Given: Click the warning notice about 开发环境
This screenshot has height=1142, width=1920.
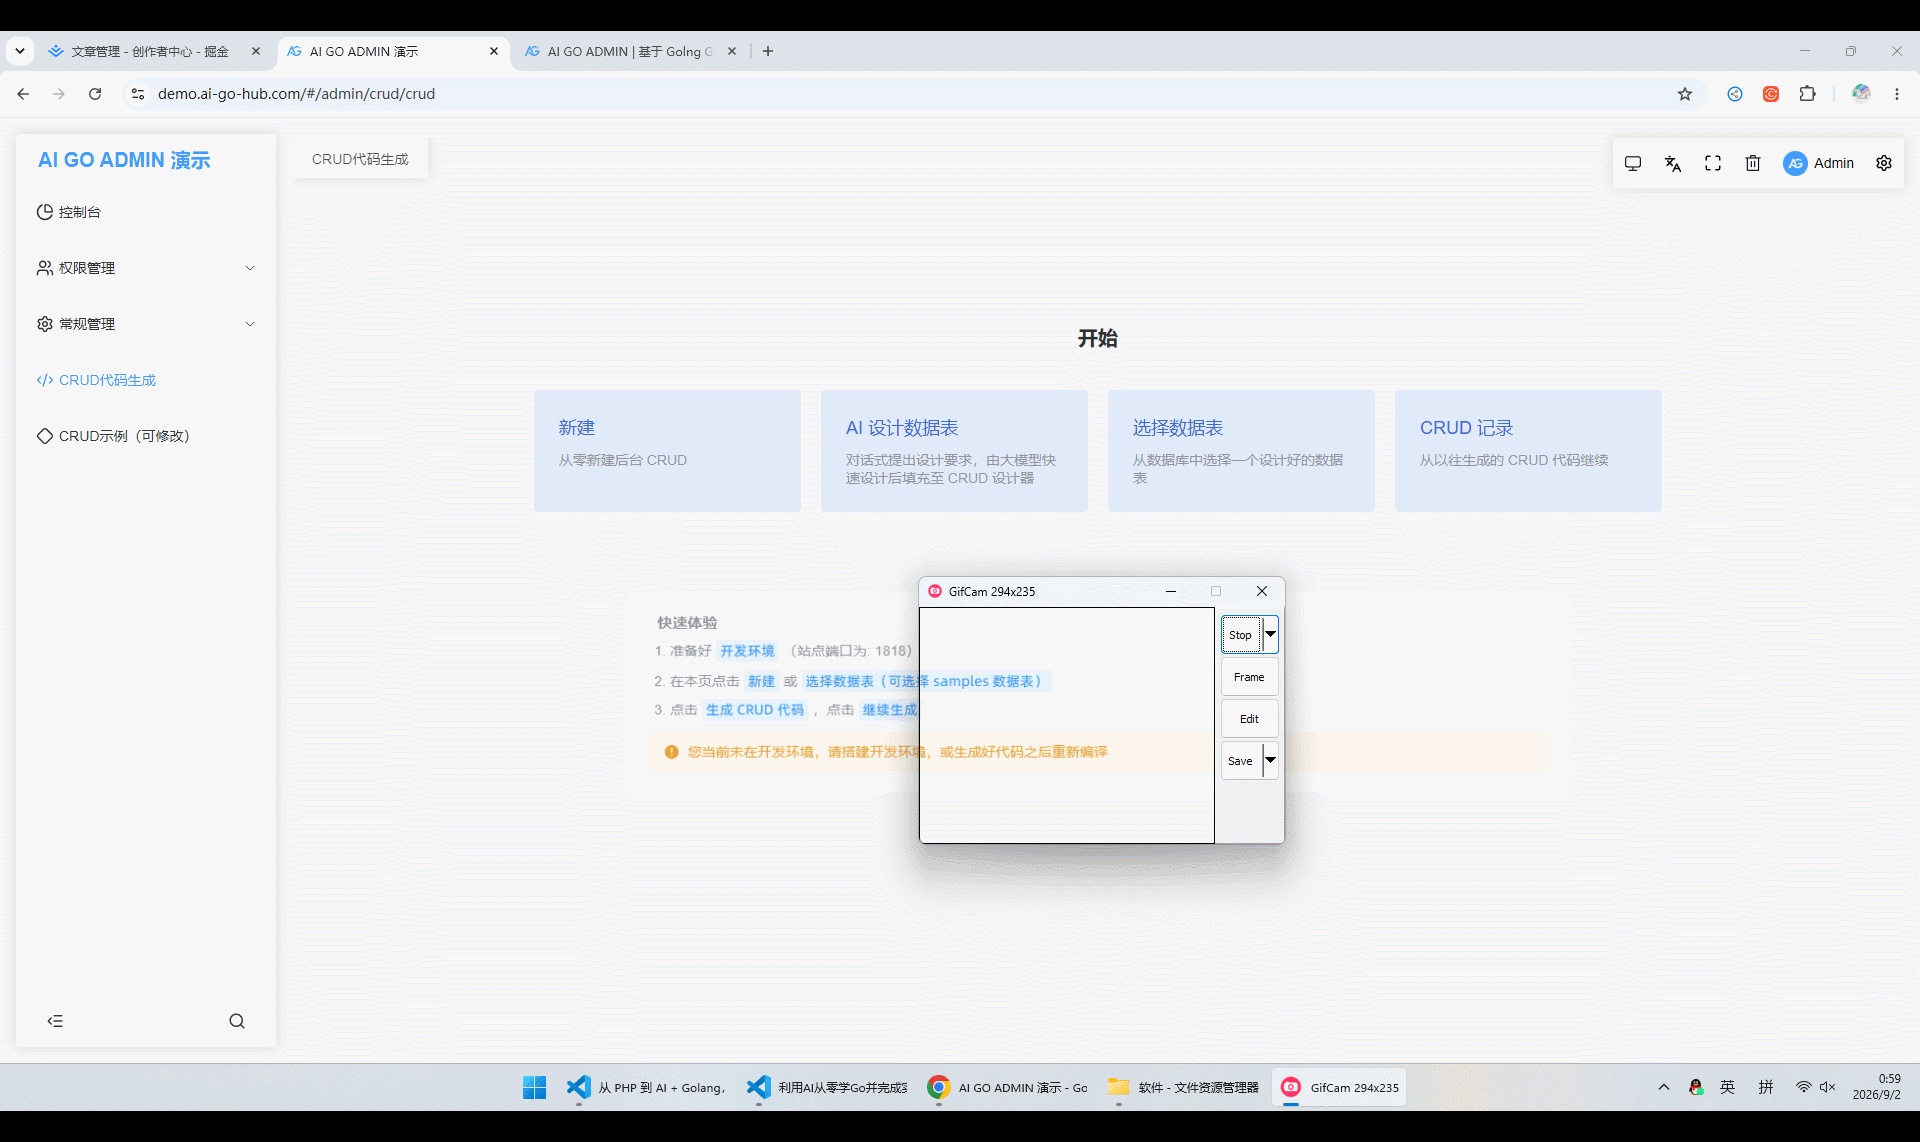Looking at the screenshot, I should [x=1097, y=752].
